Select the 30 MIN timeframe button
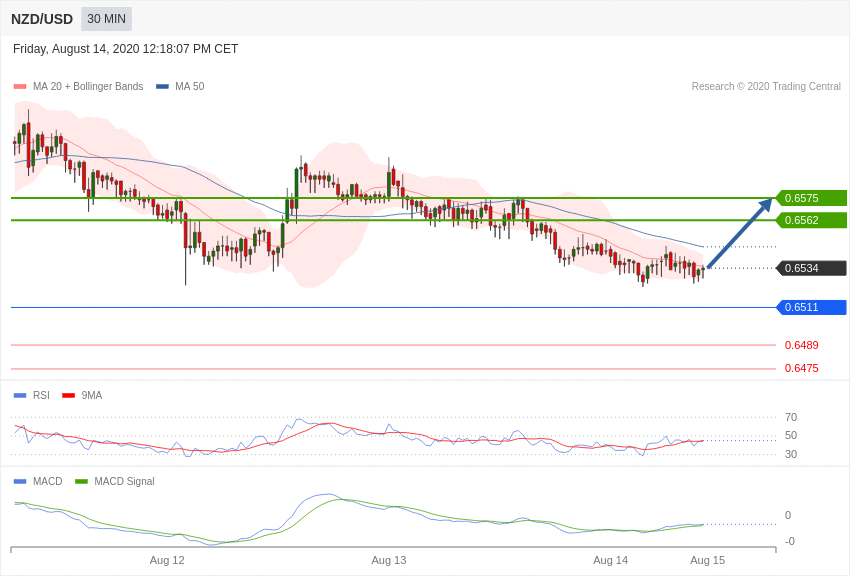 [x=106, y=19]
